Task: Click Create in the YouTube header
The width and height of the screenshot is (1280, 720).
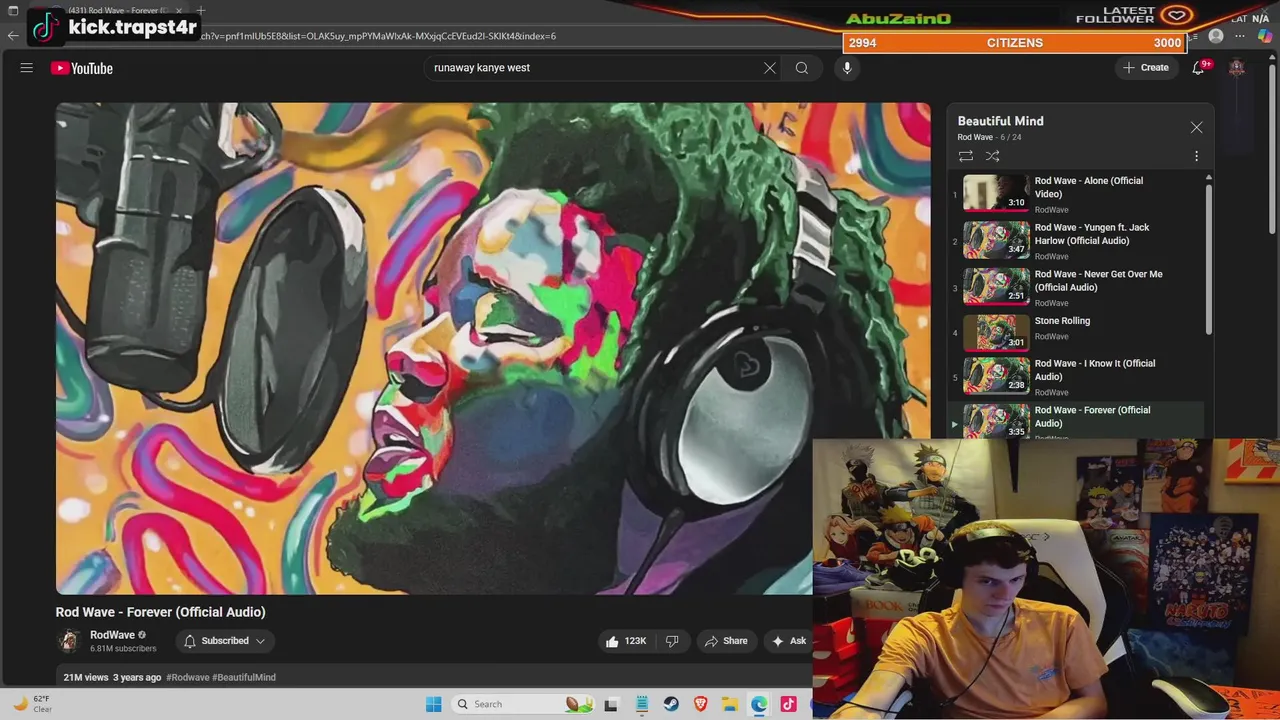Action: [x=1146, y=68]
